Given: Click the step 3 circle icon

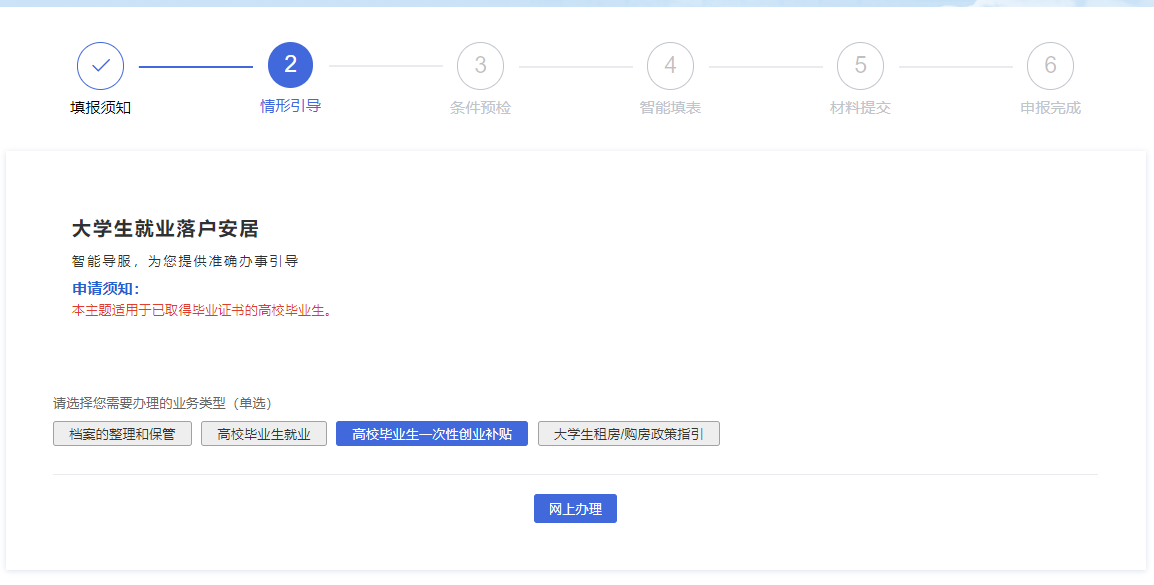Looking at the screenshot, I should coord(480,66).
